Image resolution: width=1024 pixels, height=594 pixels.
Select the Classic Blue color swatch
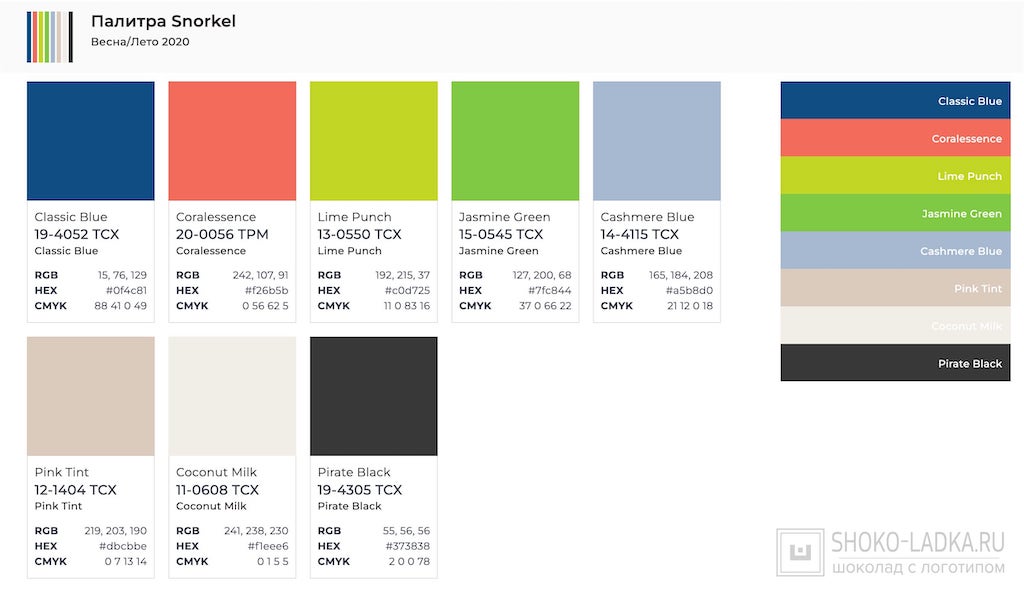91,141
